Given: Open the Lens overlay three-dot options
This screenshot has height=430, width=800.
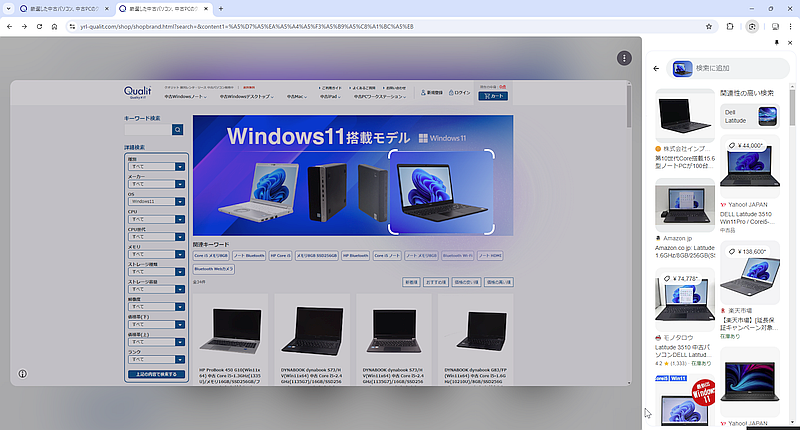Looking at the screenshot, I should [x=624, y=58].
